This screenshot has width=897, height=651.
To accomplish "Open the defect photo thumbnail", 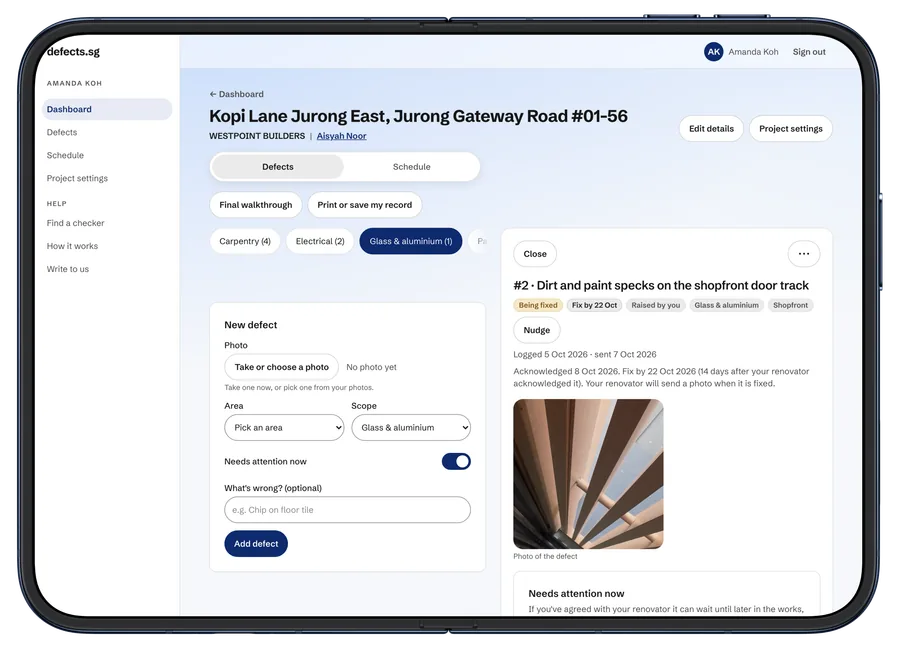I will tap(588, 474).
